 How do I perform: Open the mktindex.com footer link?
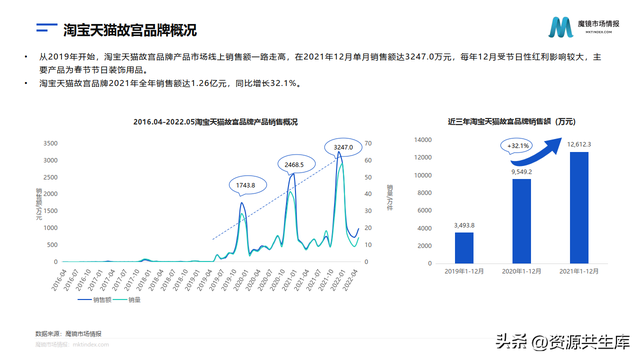pos(91,344)
